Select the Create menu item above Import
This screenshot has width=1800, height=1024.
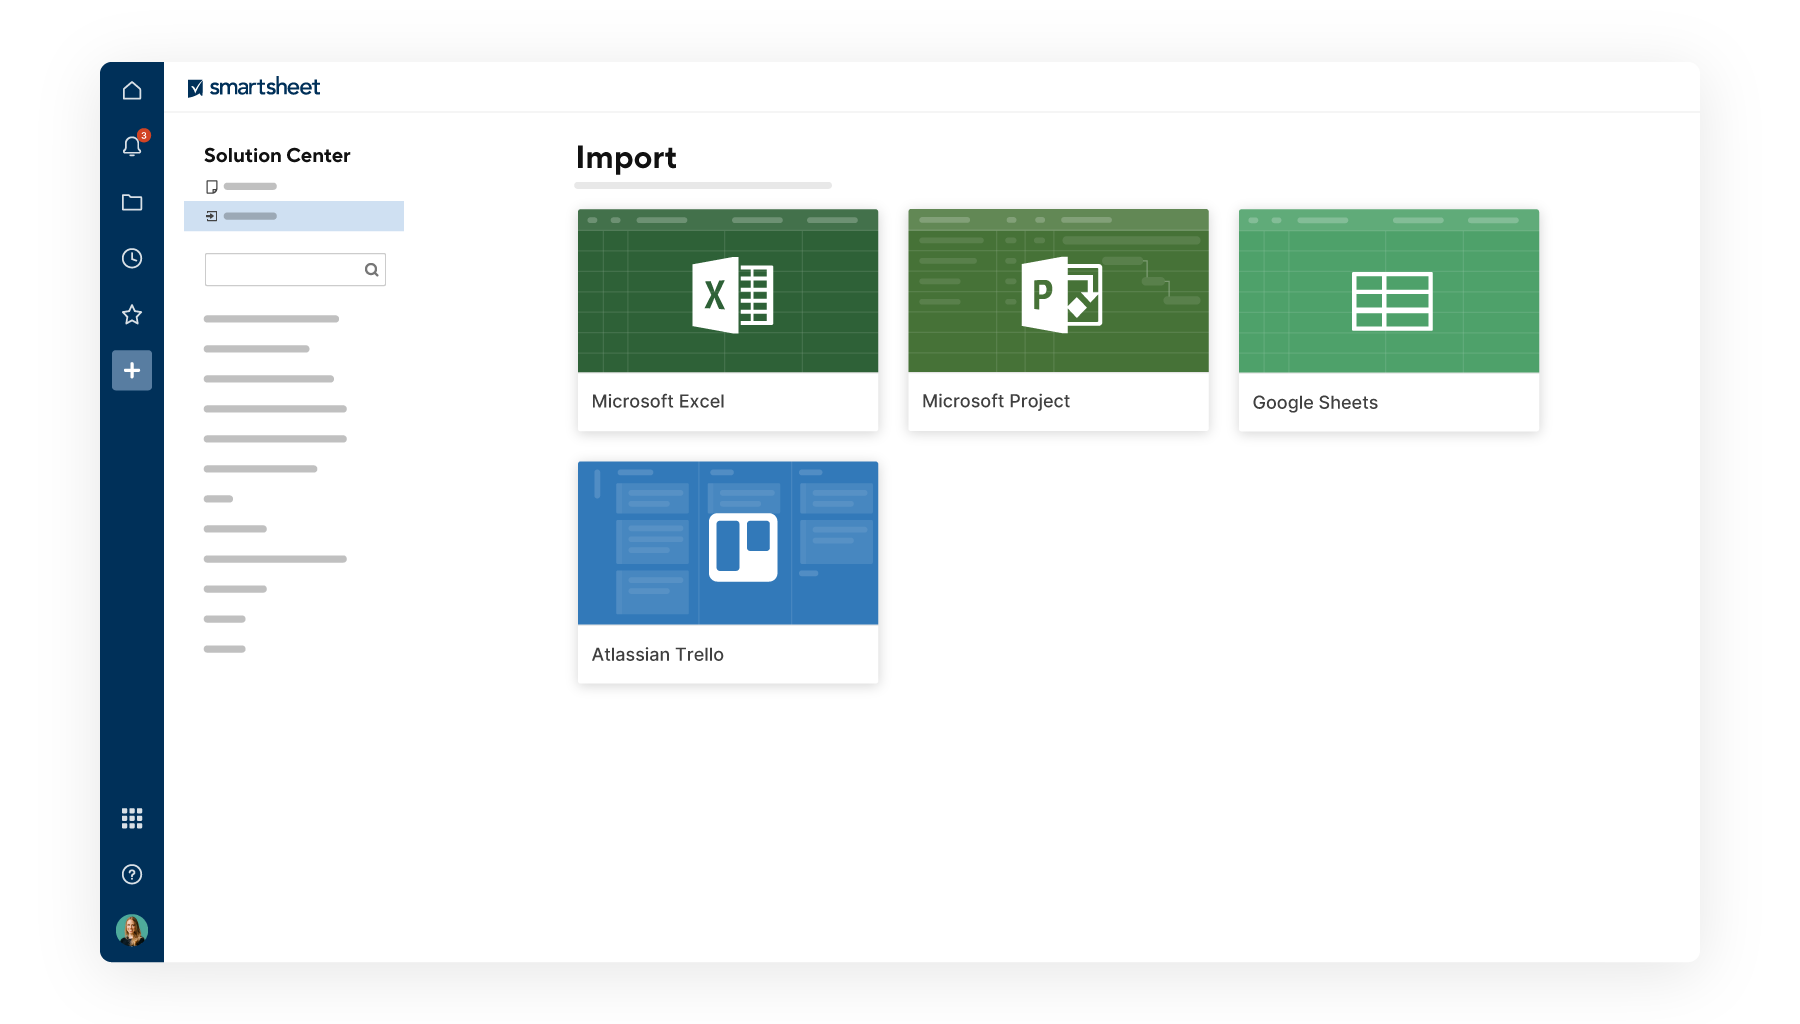242,187
